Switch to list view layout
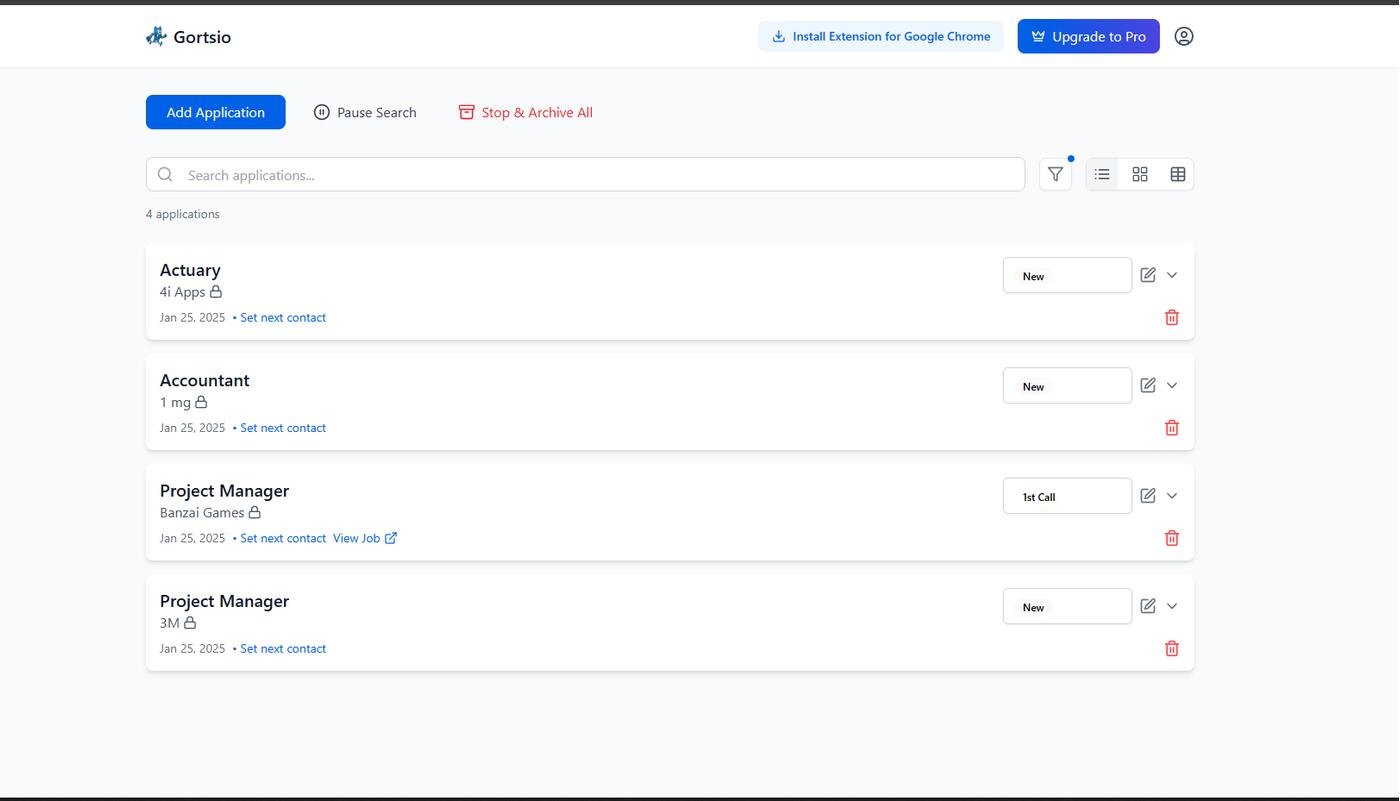Image resolution: width=1400 pixels, height=801 pixels. pos(1102,175)
